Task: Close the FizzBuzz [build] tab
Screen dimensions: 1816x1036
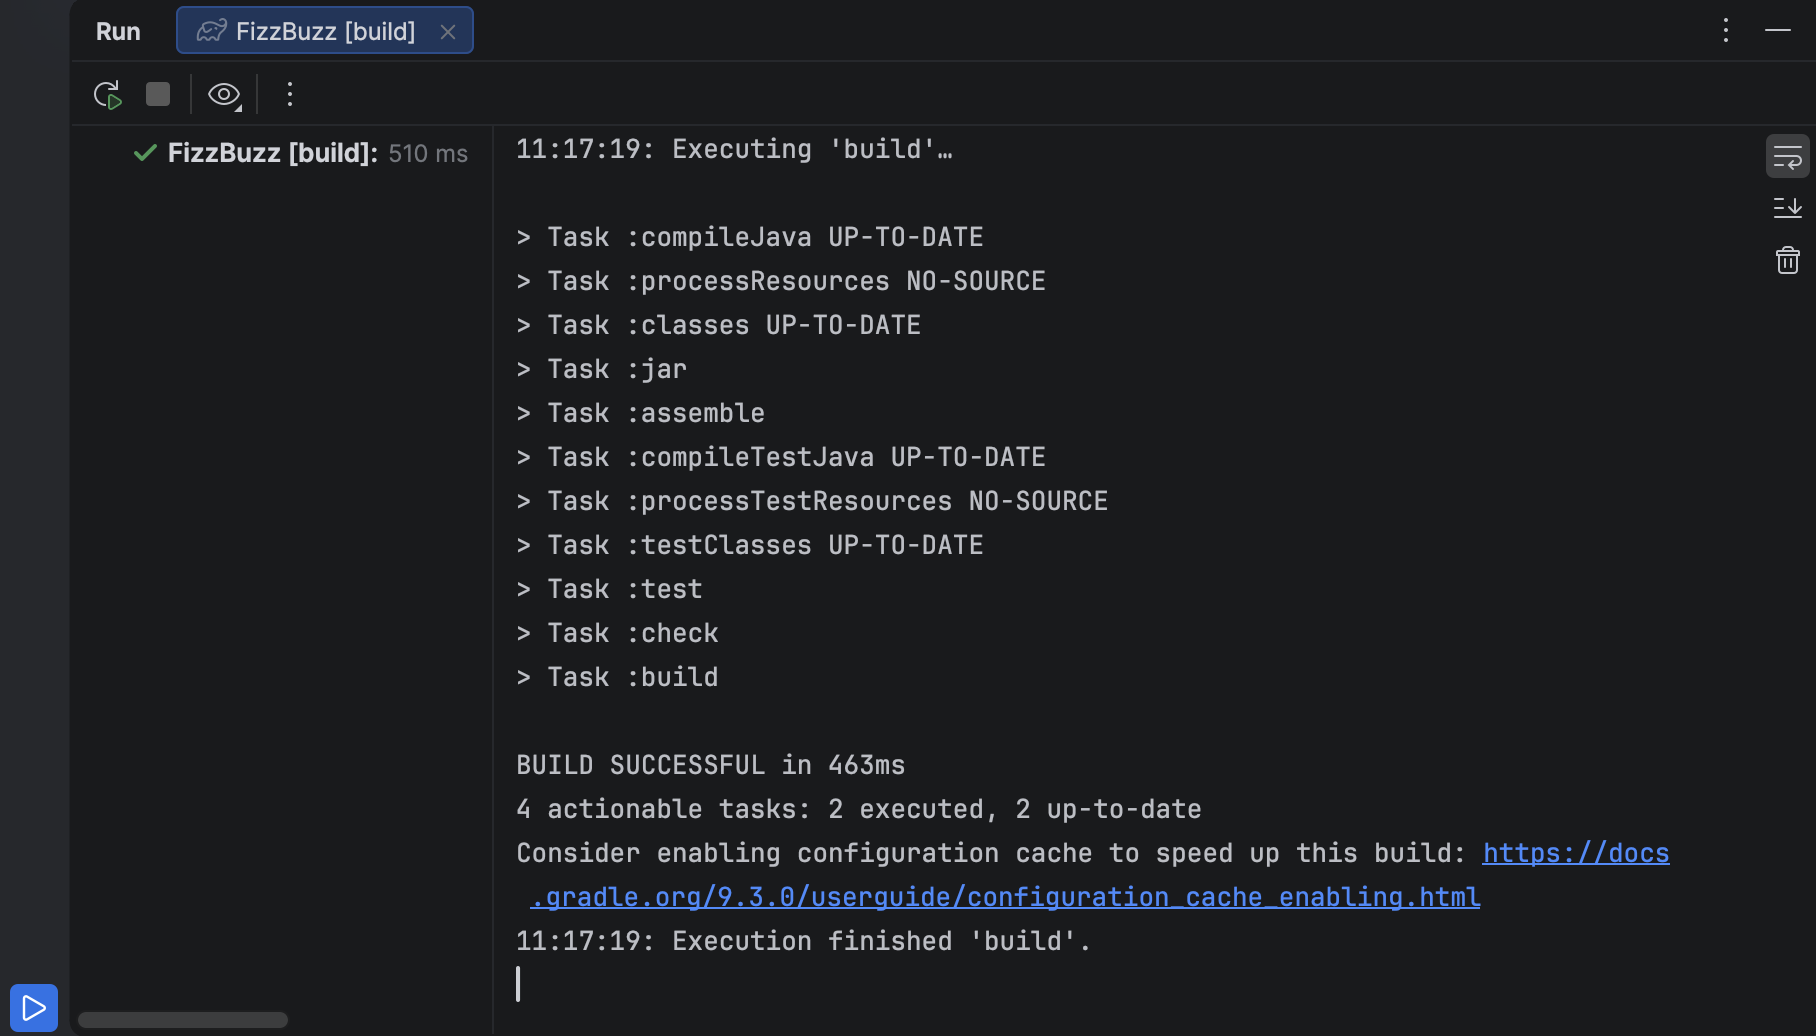Action: click(x=448, y=32)
